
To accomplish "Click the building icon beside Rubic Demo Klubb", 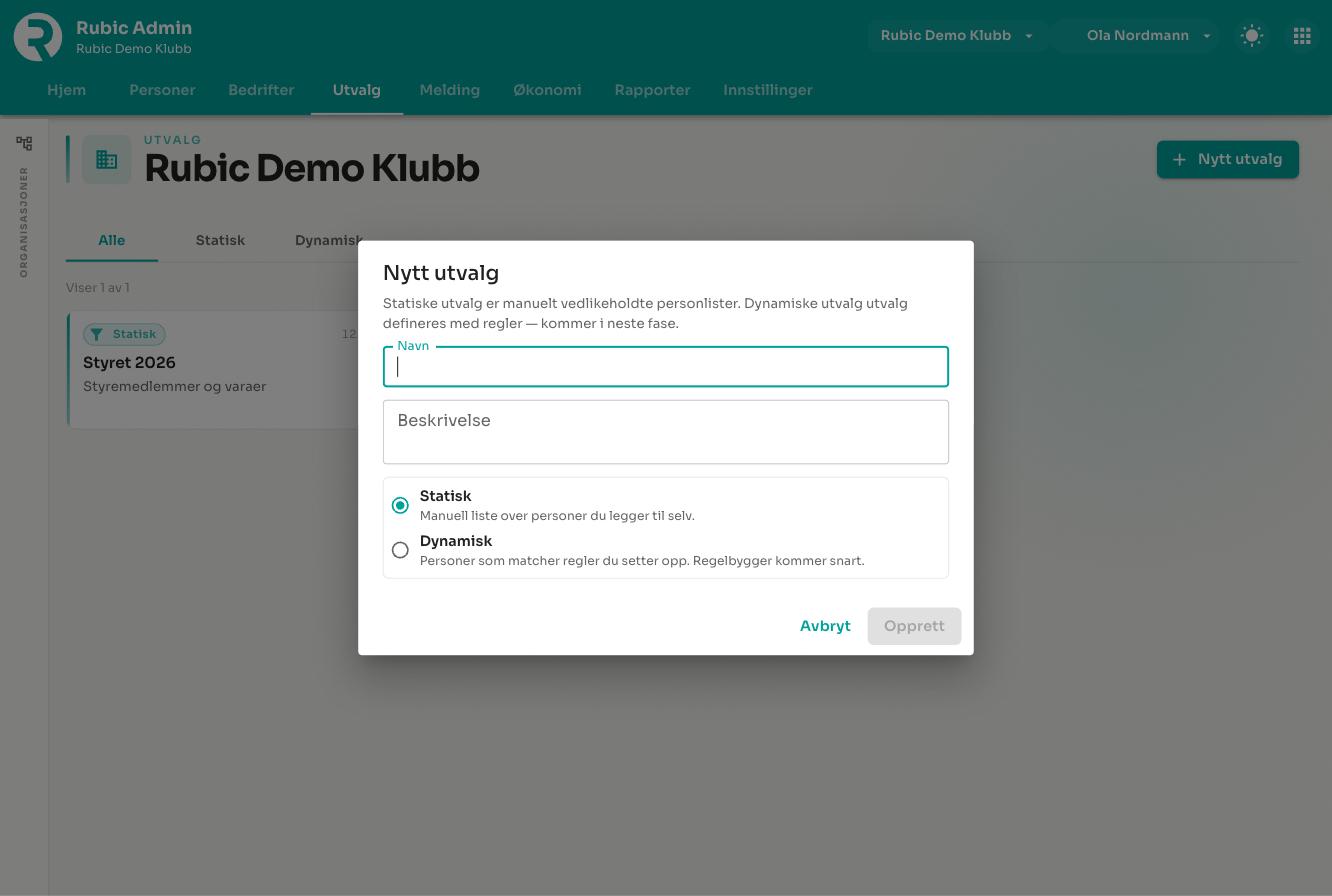I will click(x=107, y=159).
